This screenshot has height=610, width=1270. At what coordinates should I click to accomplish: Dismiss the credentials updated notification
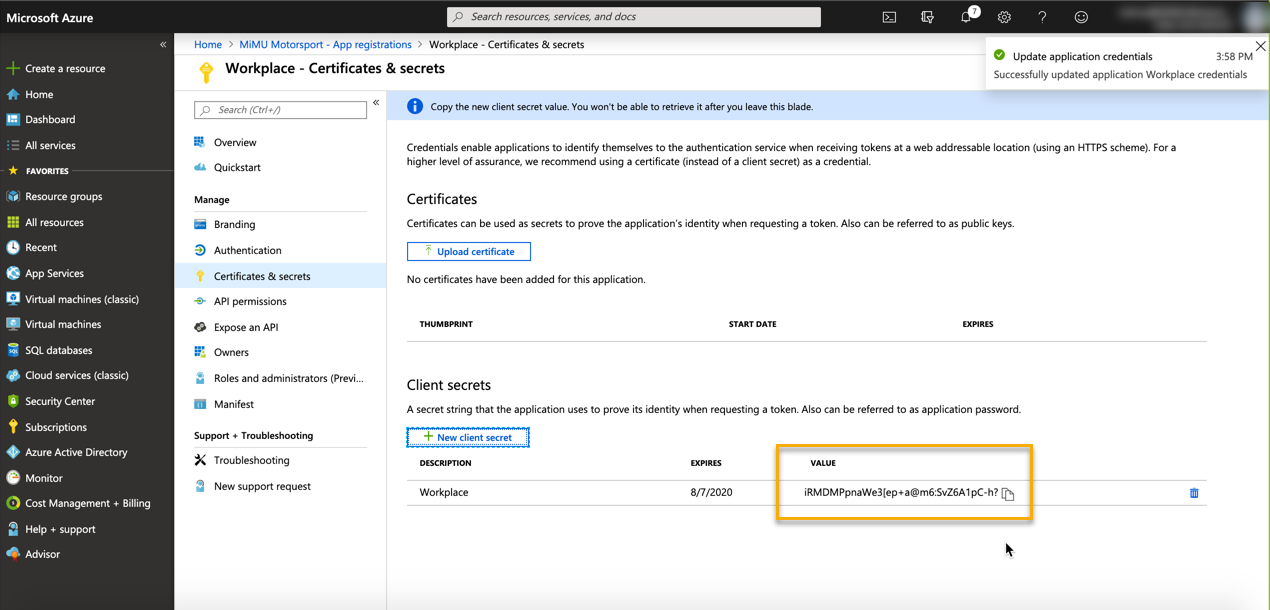pyautogui.click(x=1260, y=46)
